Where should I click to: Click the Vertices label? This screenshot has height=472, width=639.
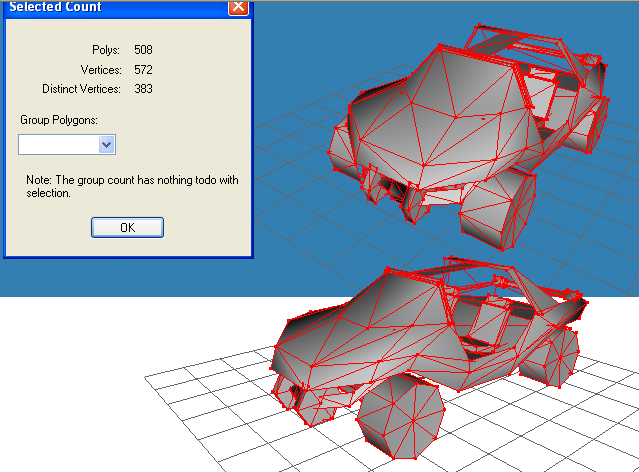(x=101, y=69)
